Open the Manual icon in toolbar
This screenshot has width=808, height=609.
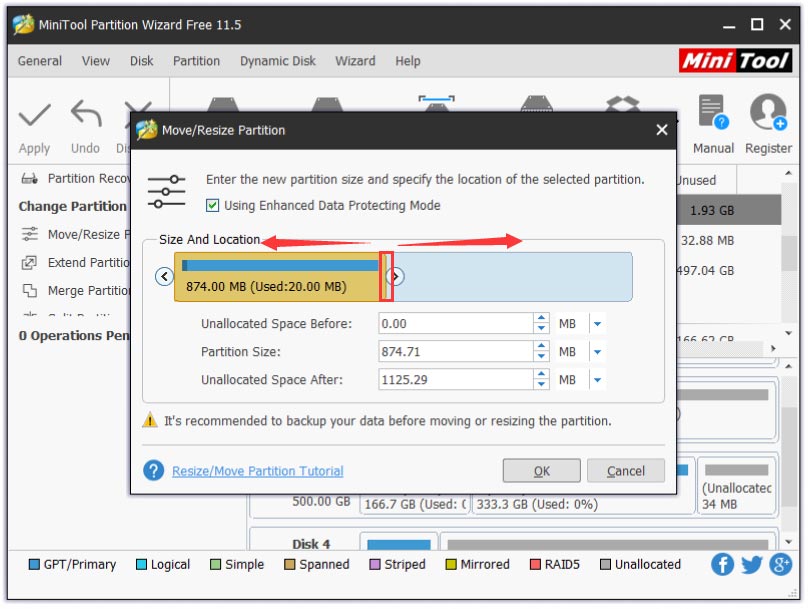(712, 112)
